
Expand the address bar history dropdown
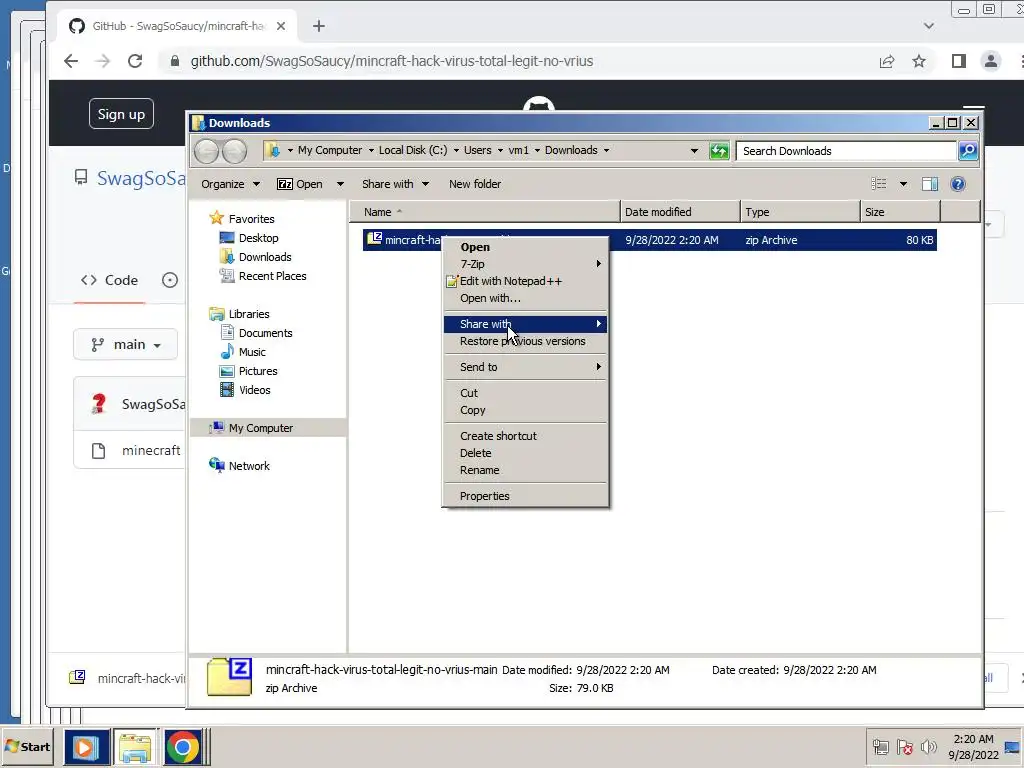(x=694, y=151)
